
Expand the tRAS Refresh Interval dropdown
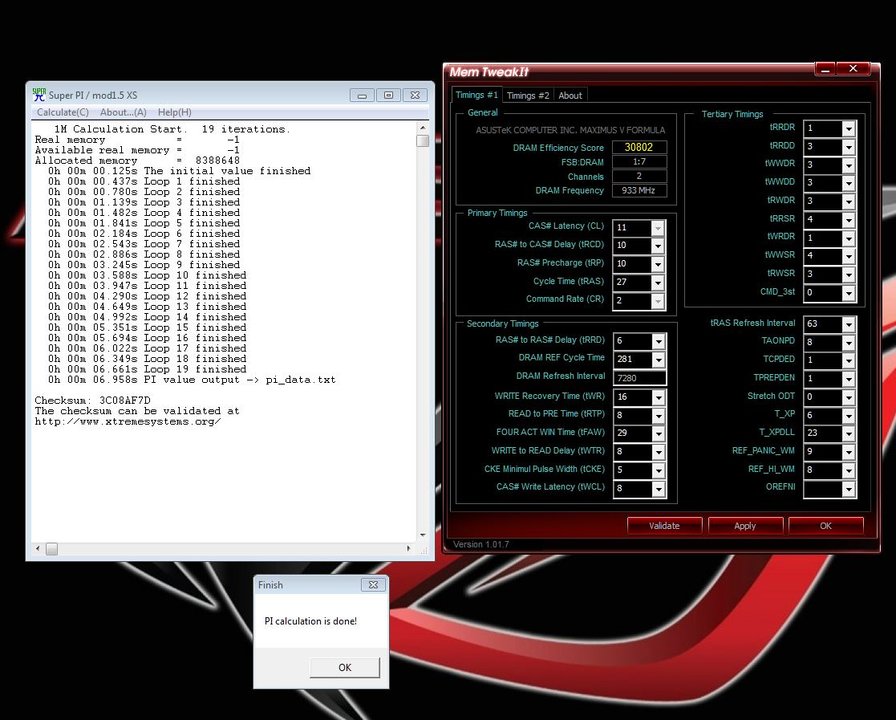849,324
